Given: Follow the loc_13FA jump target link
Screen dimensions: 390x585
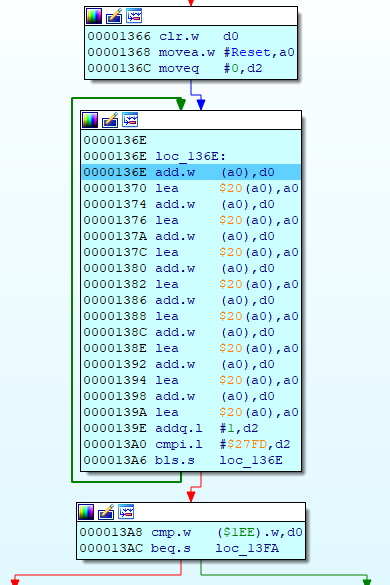Looking at the screenshot, I should tap(247, 548).
